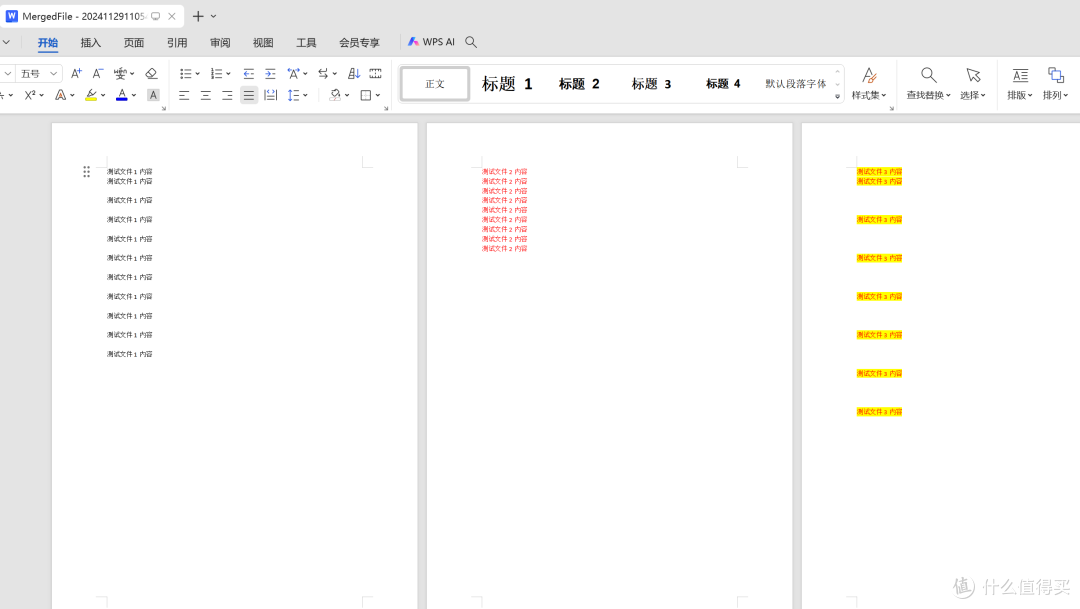This screenshot has width=1080, height=609.
Task: Toggle character shading gray A icon
Action: (154, 95)
